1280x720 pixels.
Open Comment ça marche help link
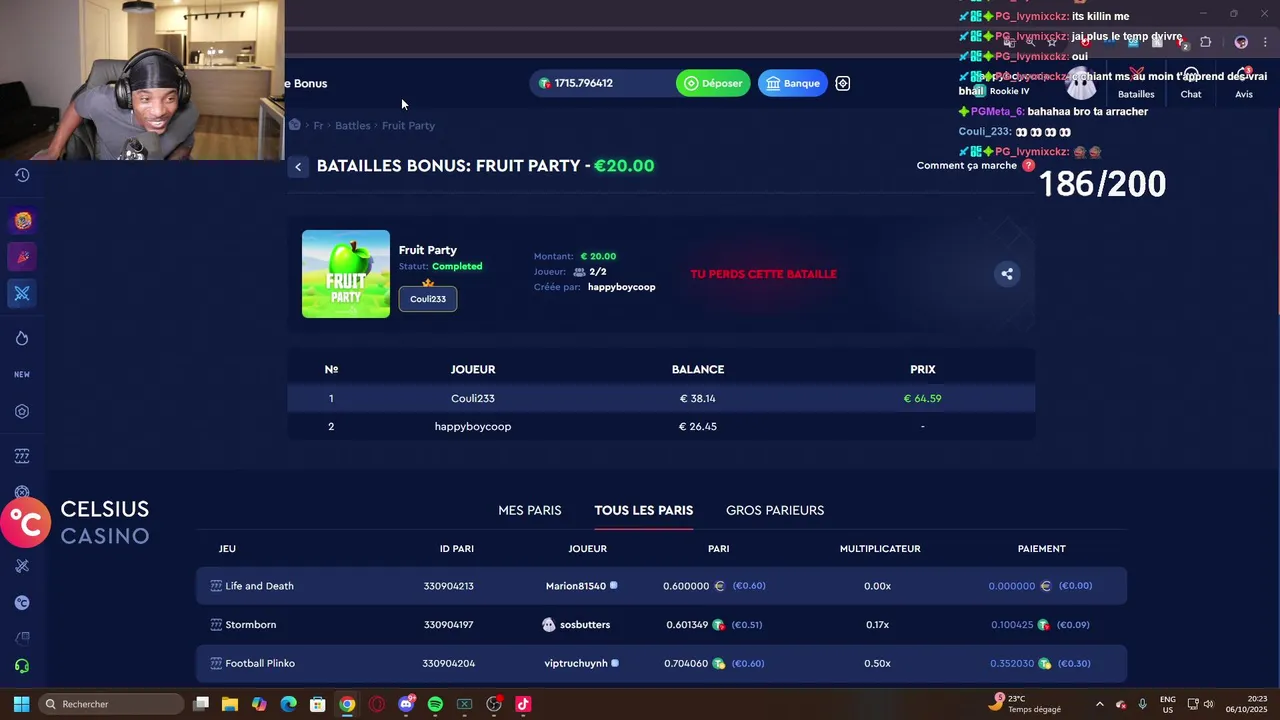967,166
